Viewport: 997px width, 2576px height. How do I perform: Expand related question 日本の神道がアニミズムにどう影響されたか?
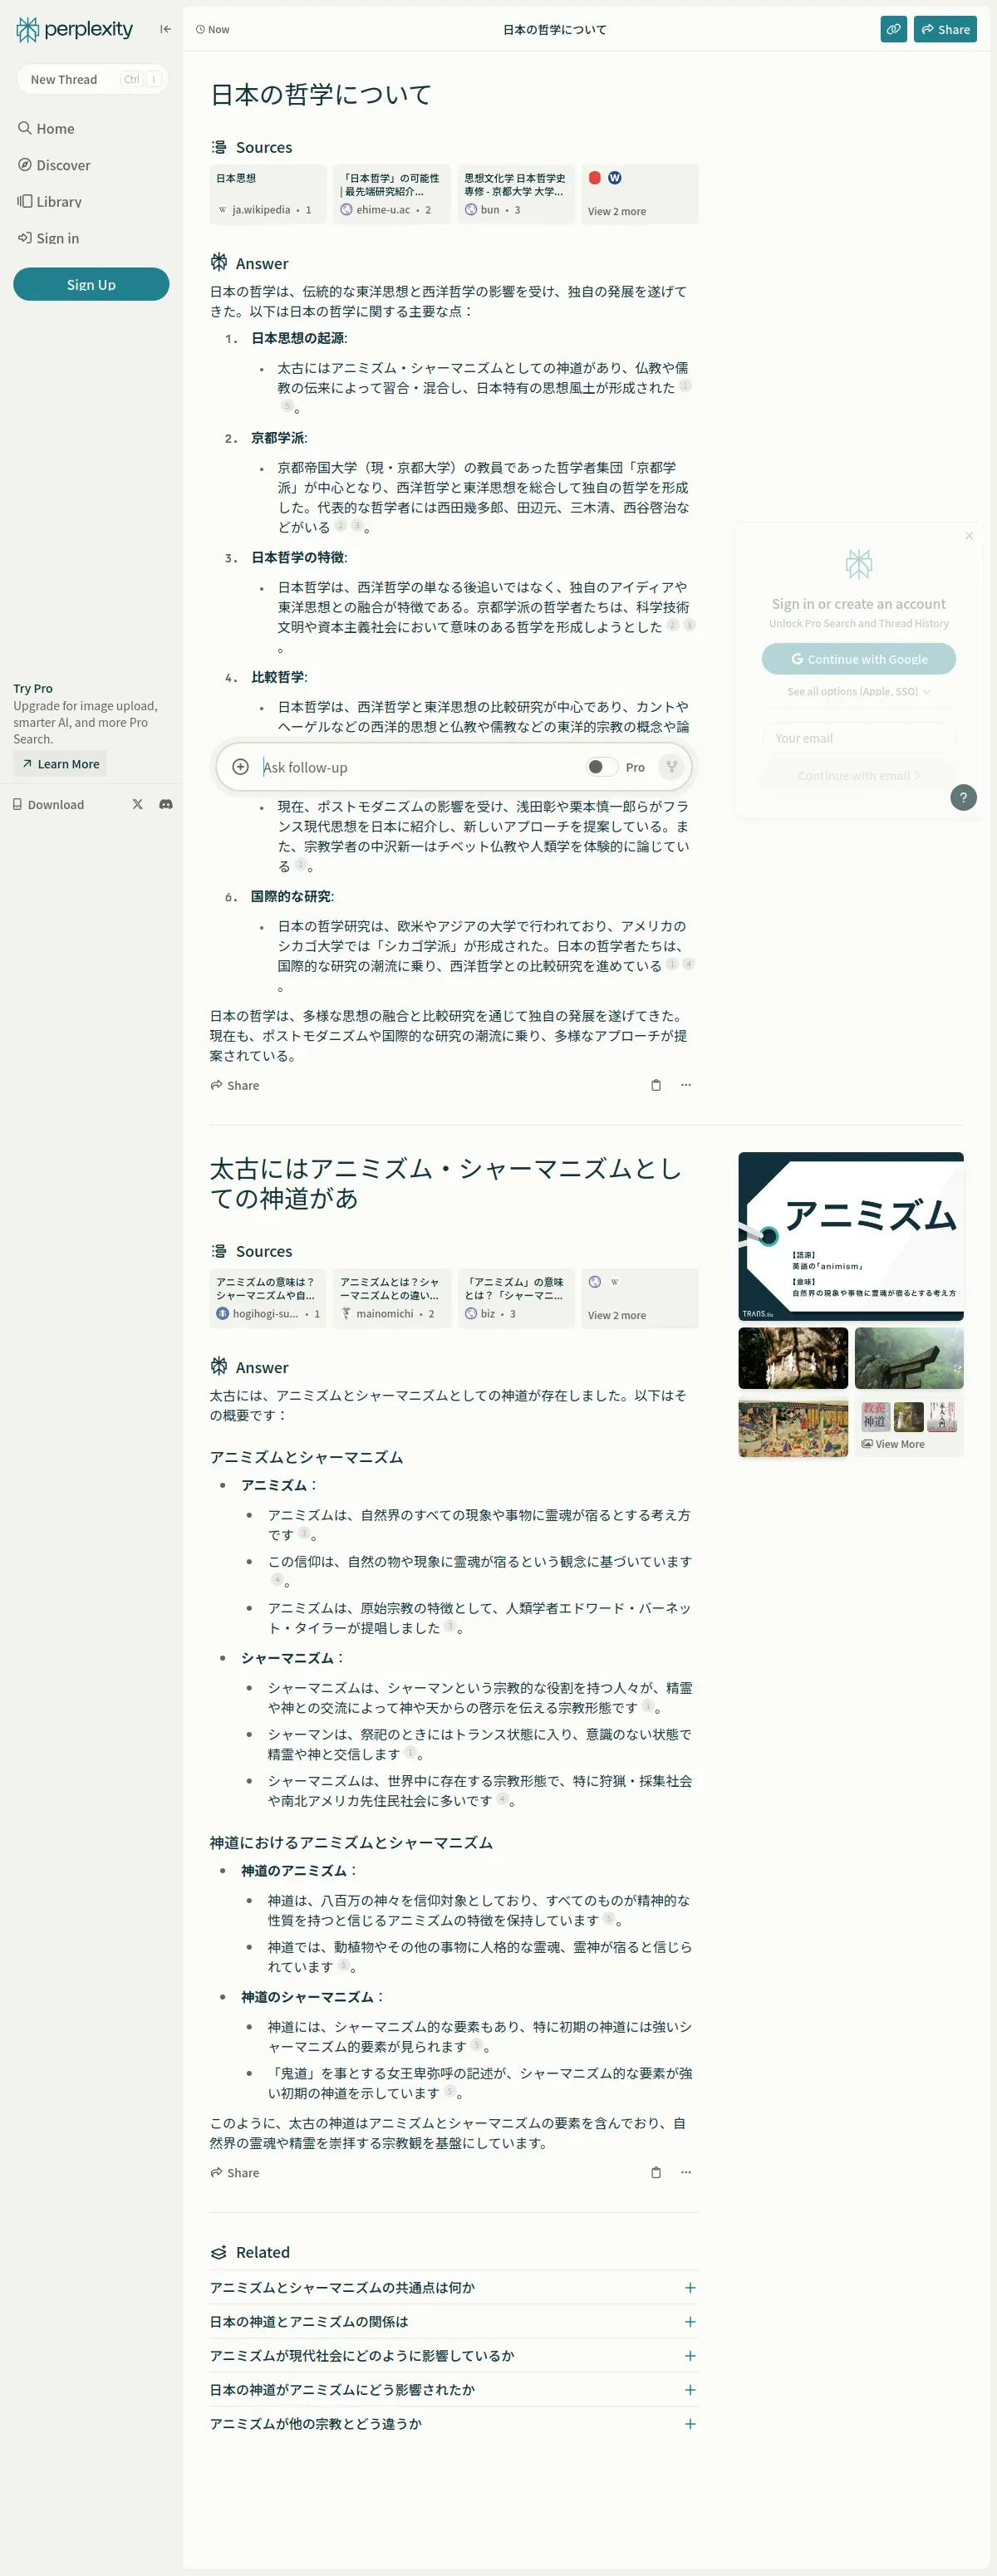coord(453,2389)
